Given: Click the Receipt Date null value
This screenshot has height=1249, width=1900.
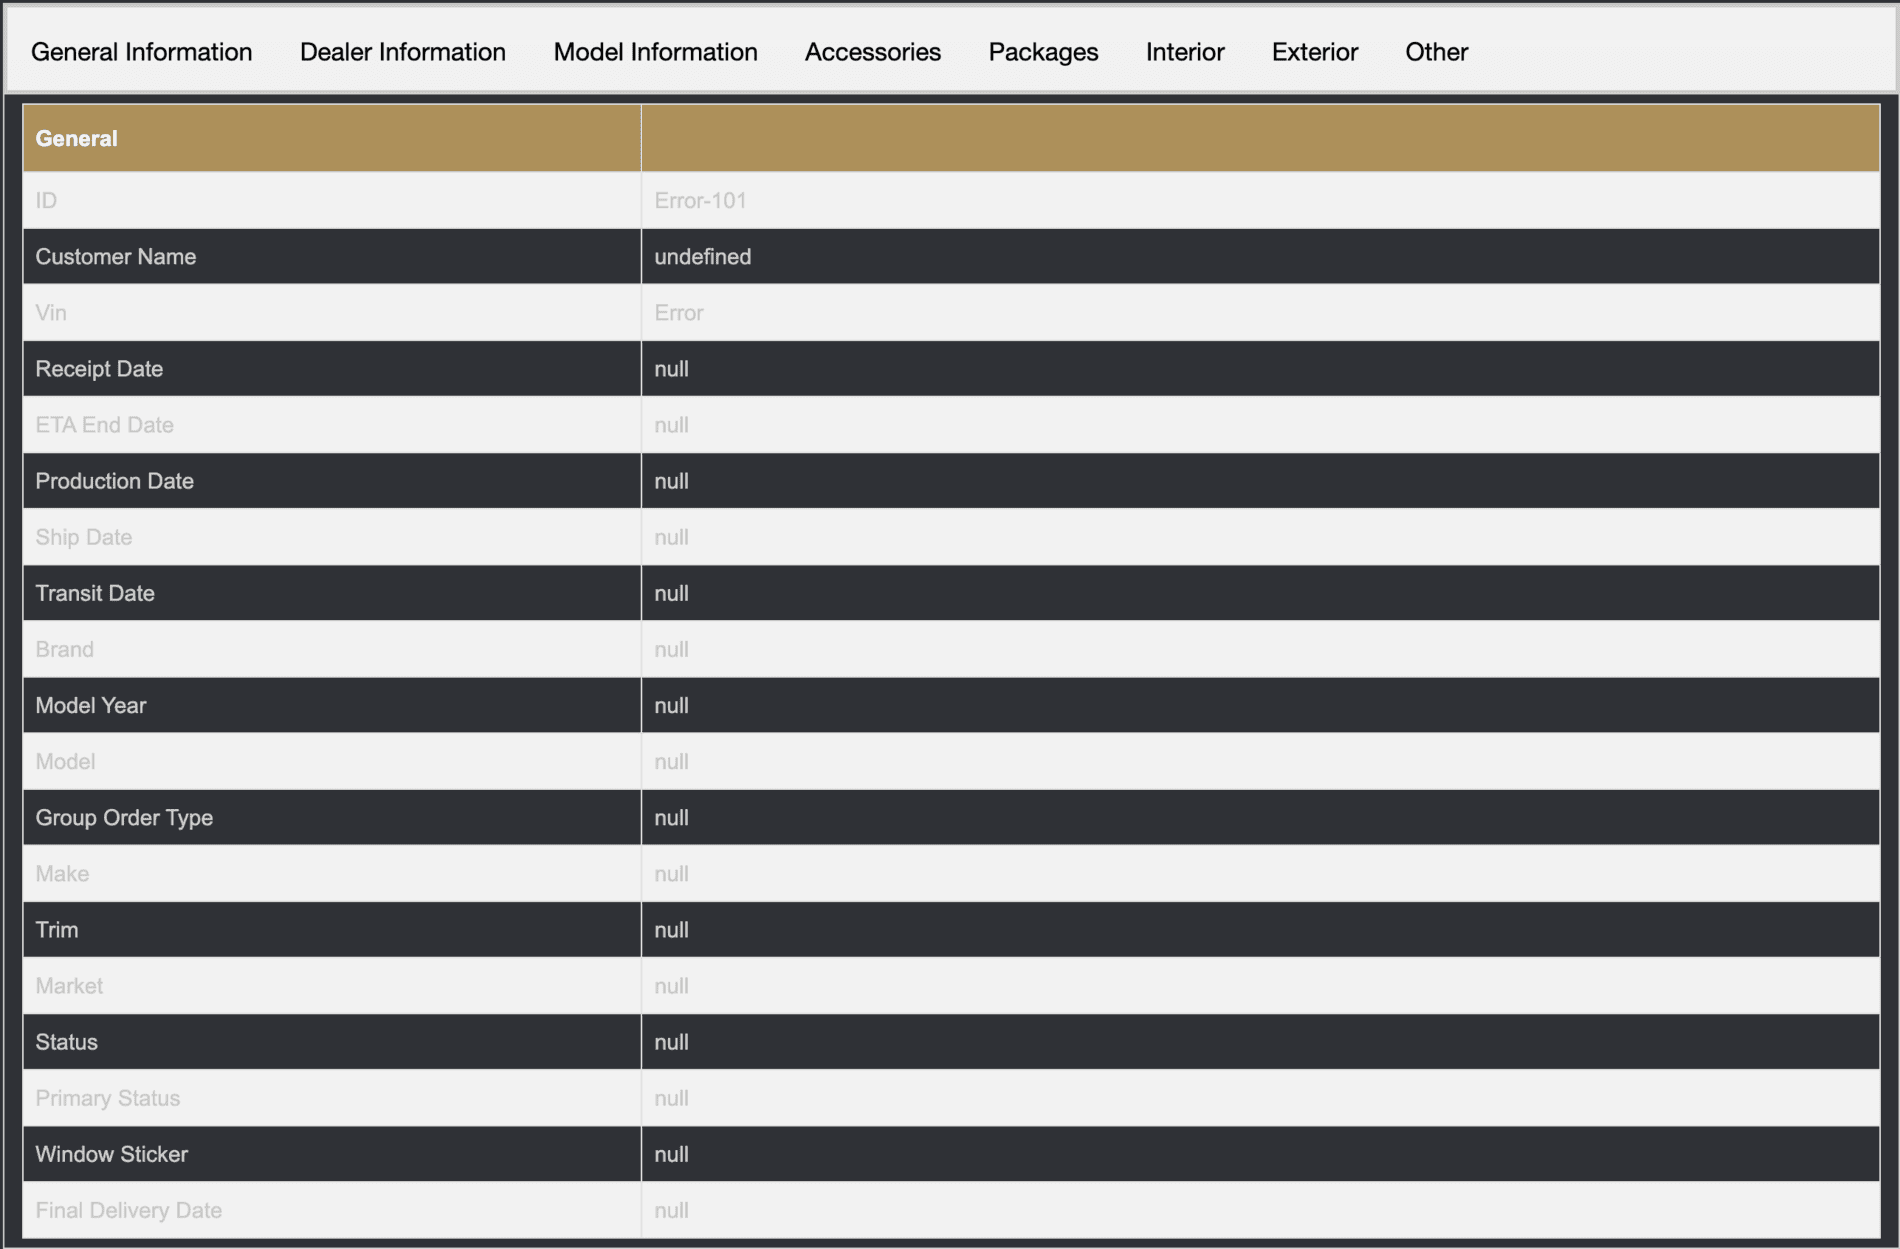Looking at the screenshot, I should (x=671, y=369).
